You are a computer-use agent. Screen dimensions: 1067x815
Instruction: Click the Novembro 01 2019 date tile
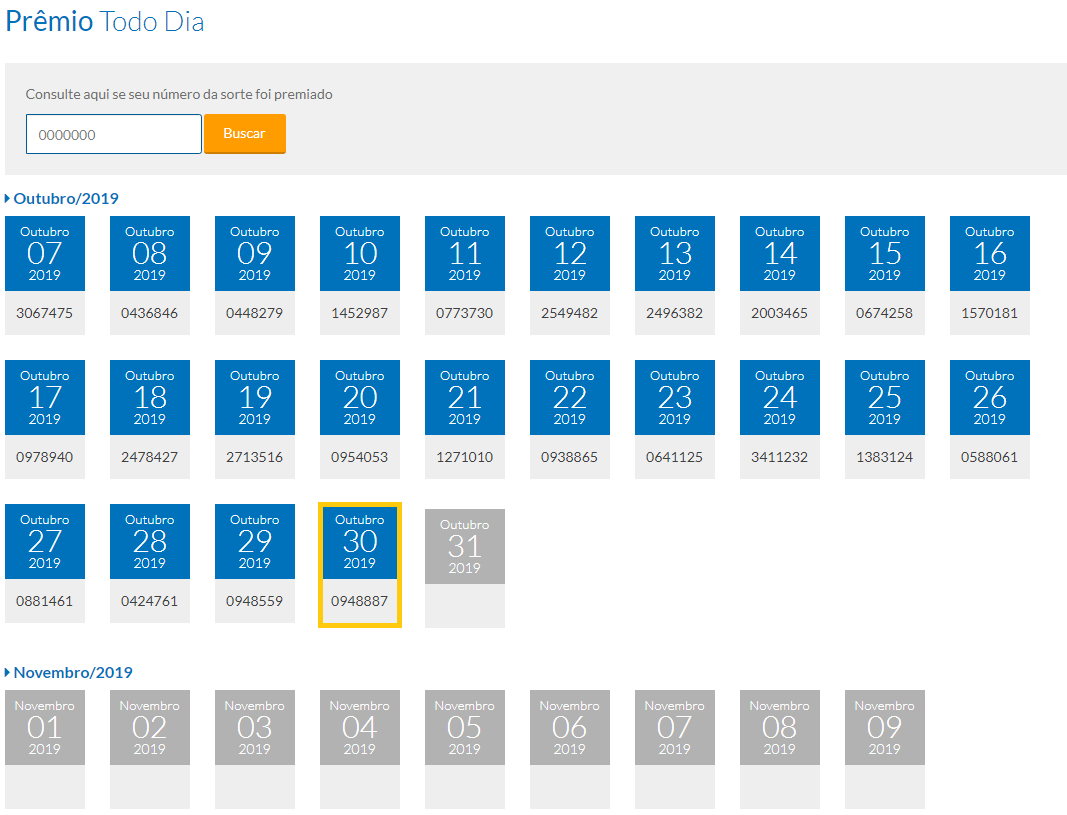coord(45,728)
